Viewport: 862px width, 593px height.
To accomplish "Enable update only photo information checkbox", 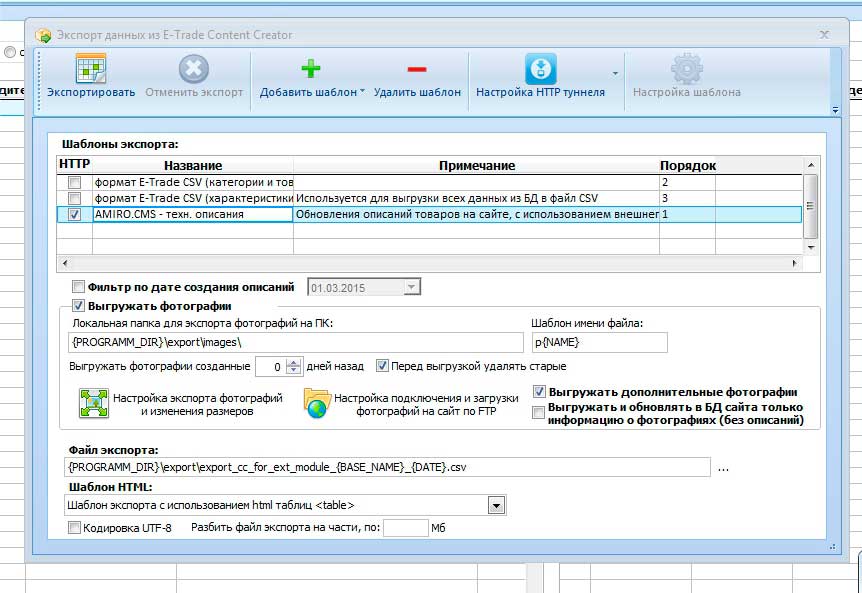I will pyautogui.click(x=538, y=413).
